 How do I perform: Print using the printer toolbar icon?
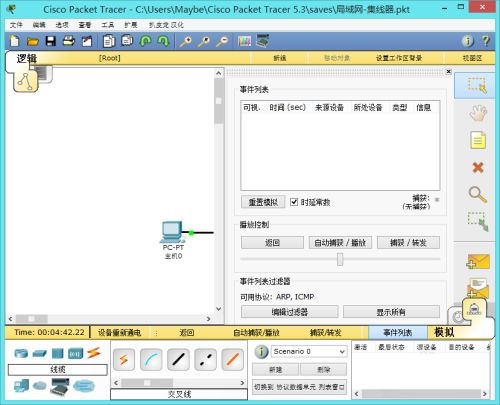tap(69, 41)
